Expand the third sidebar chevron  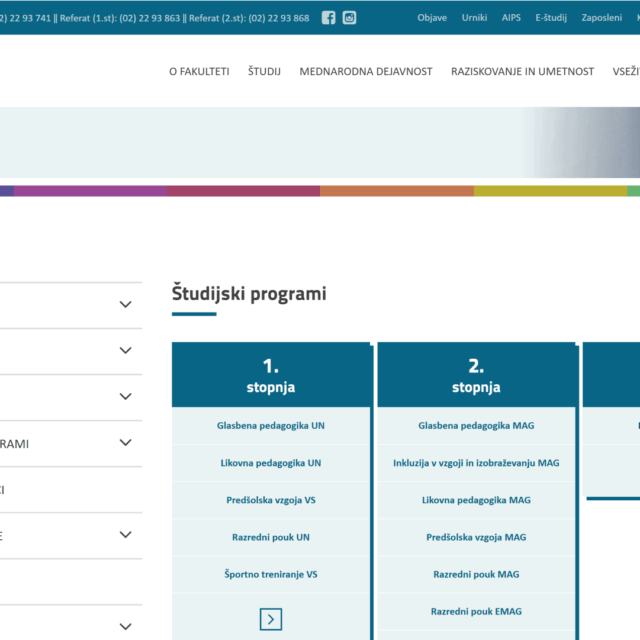click(x=125, y=397)
